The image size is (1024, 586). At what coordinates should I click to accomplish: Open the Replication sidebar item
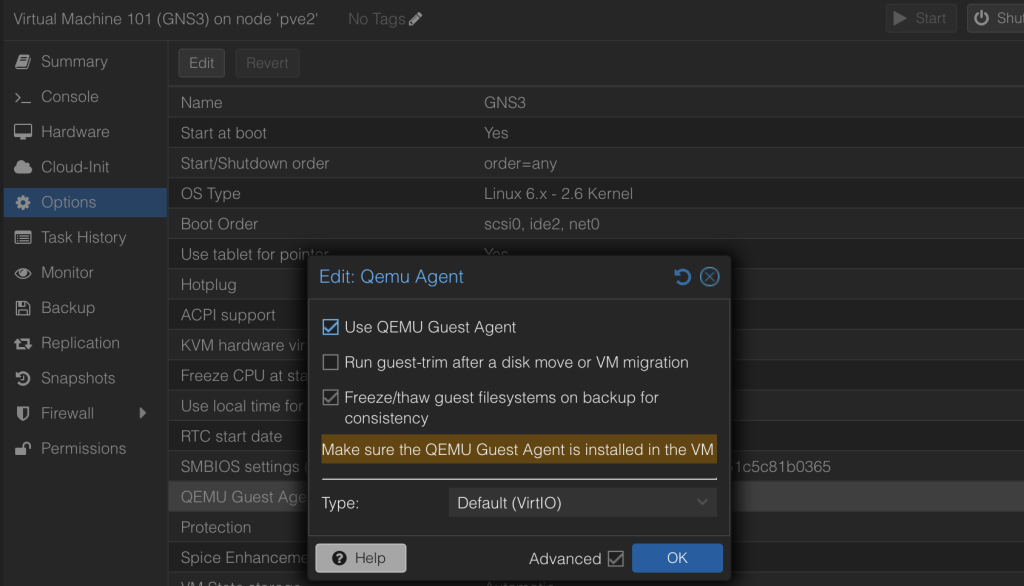click(x=80, y=343)
